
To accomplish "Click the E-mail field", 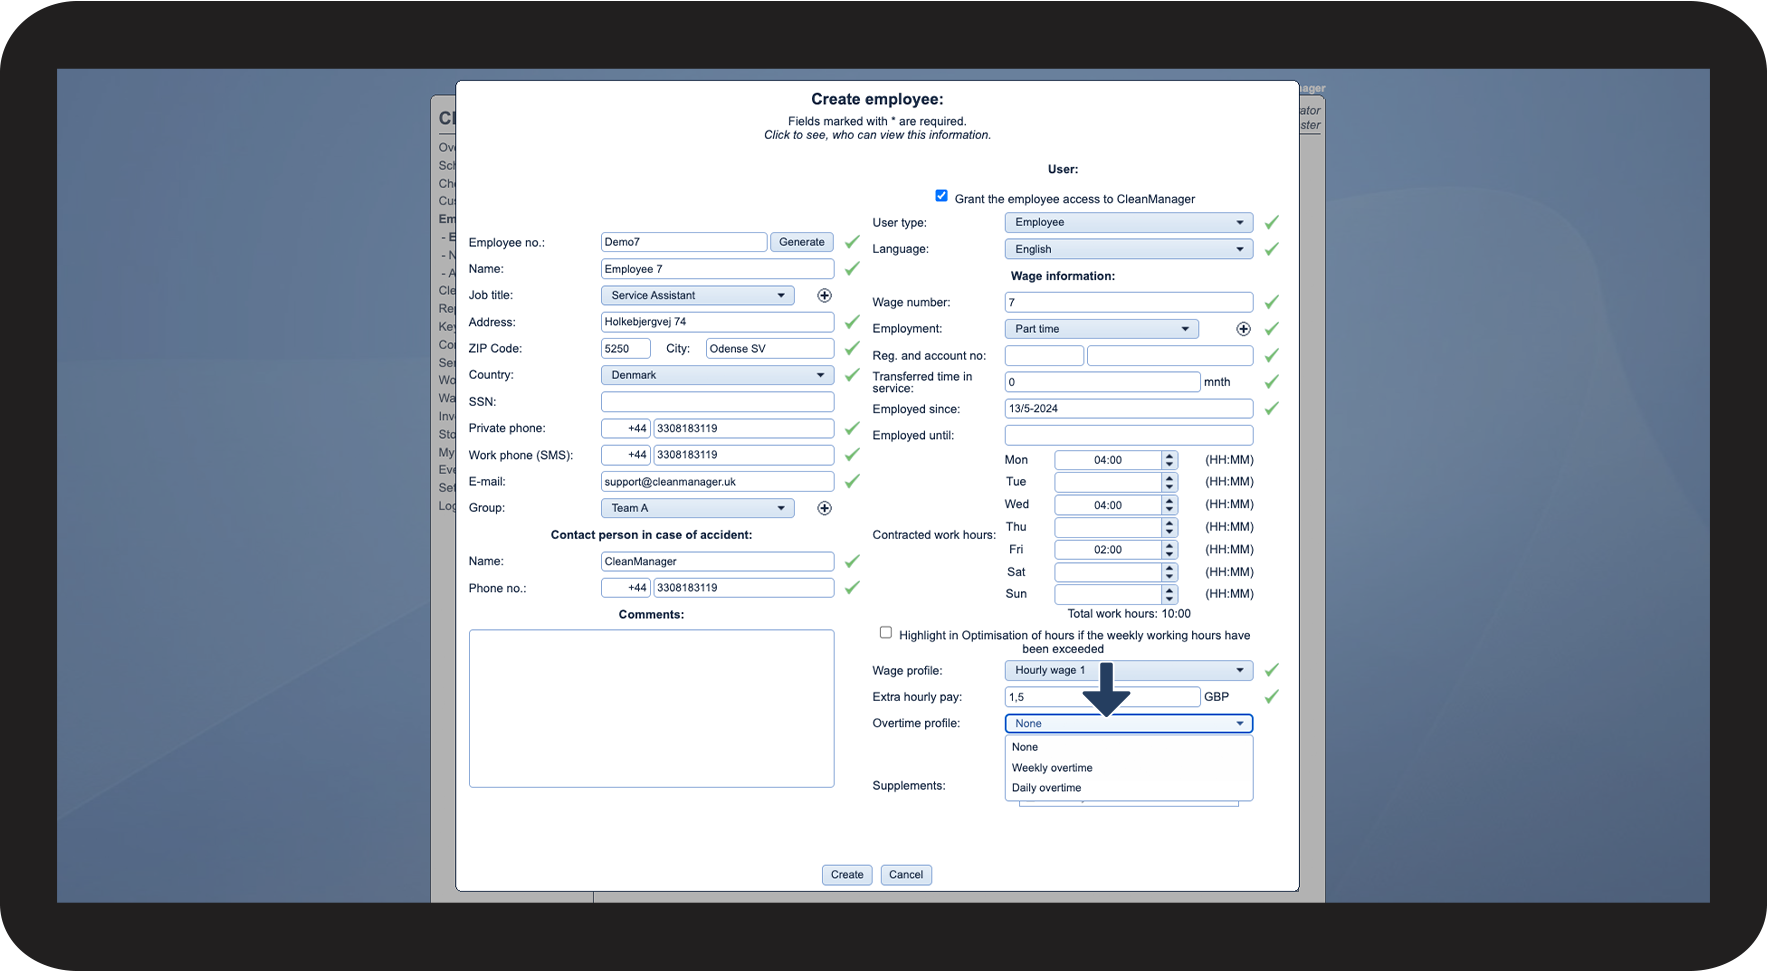I will [x=717, y=482].
